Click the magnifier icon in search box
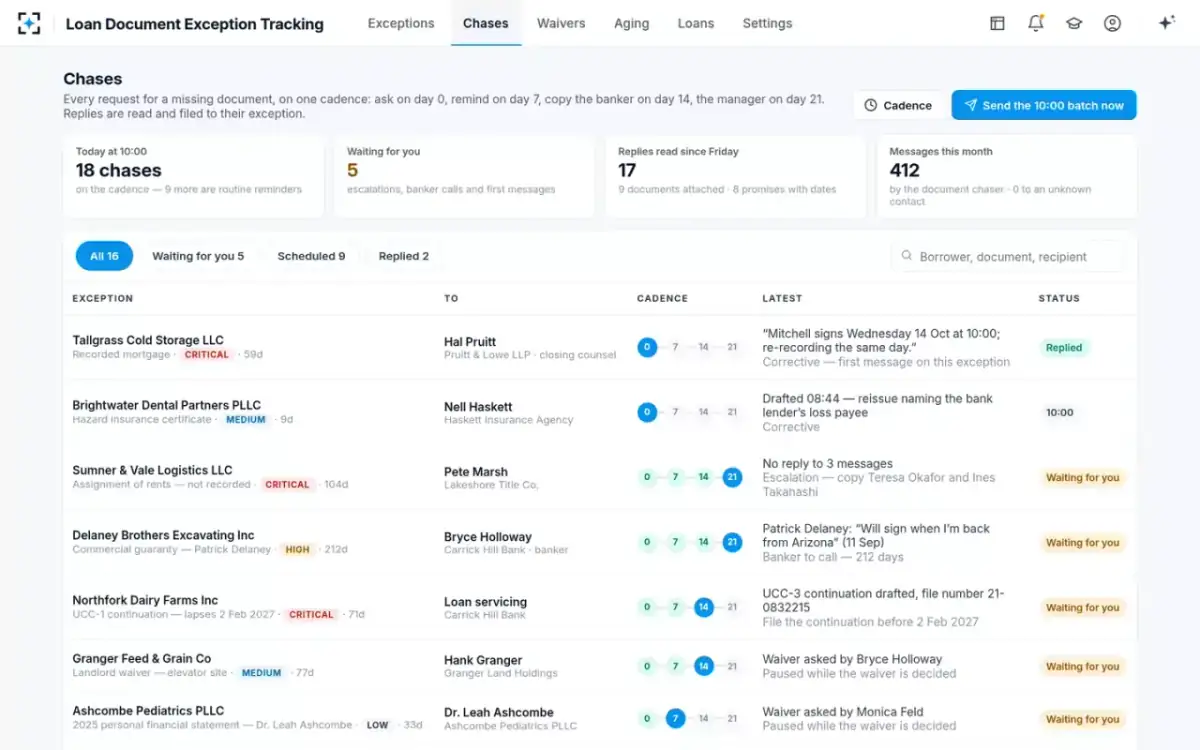Screen dimensions: 1200x750 pyautogui.click(x=907, y=256)
